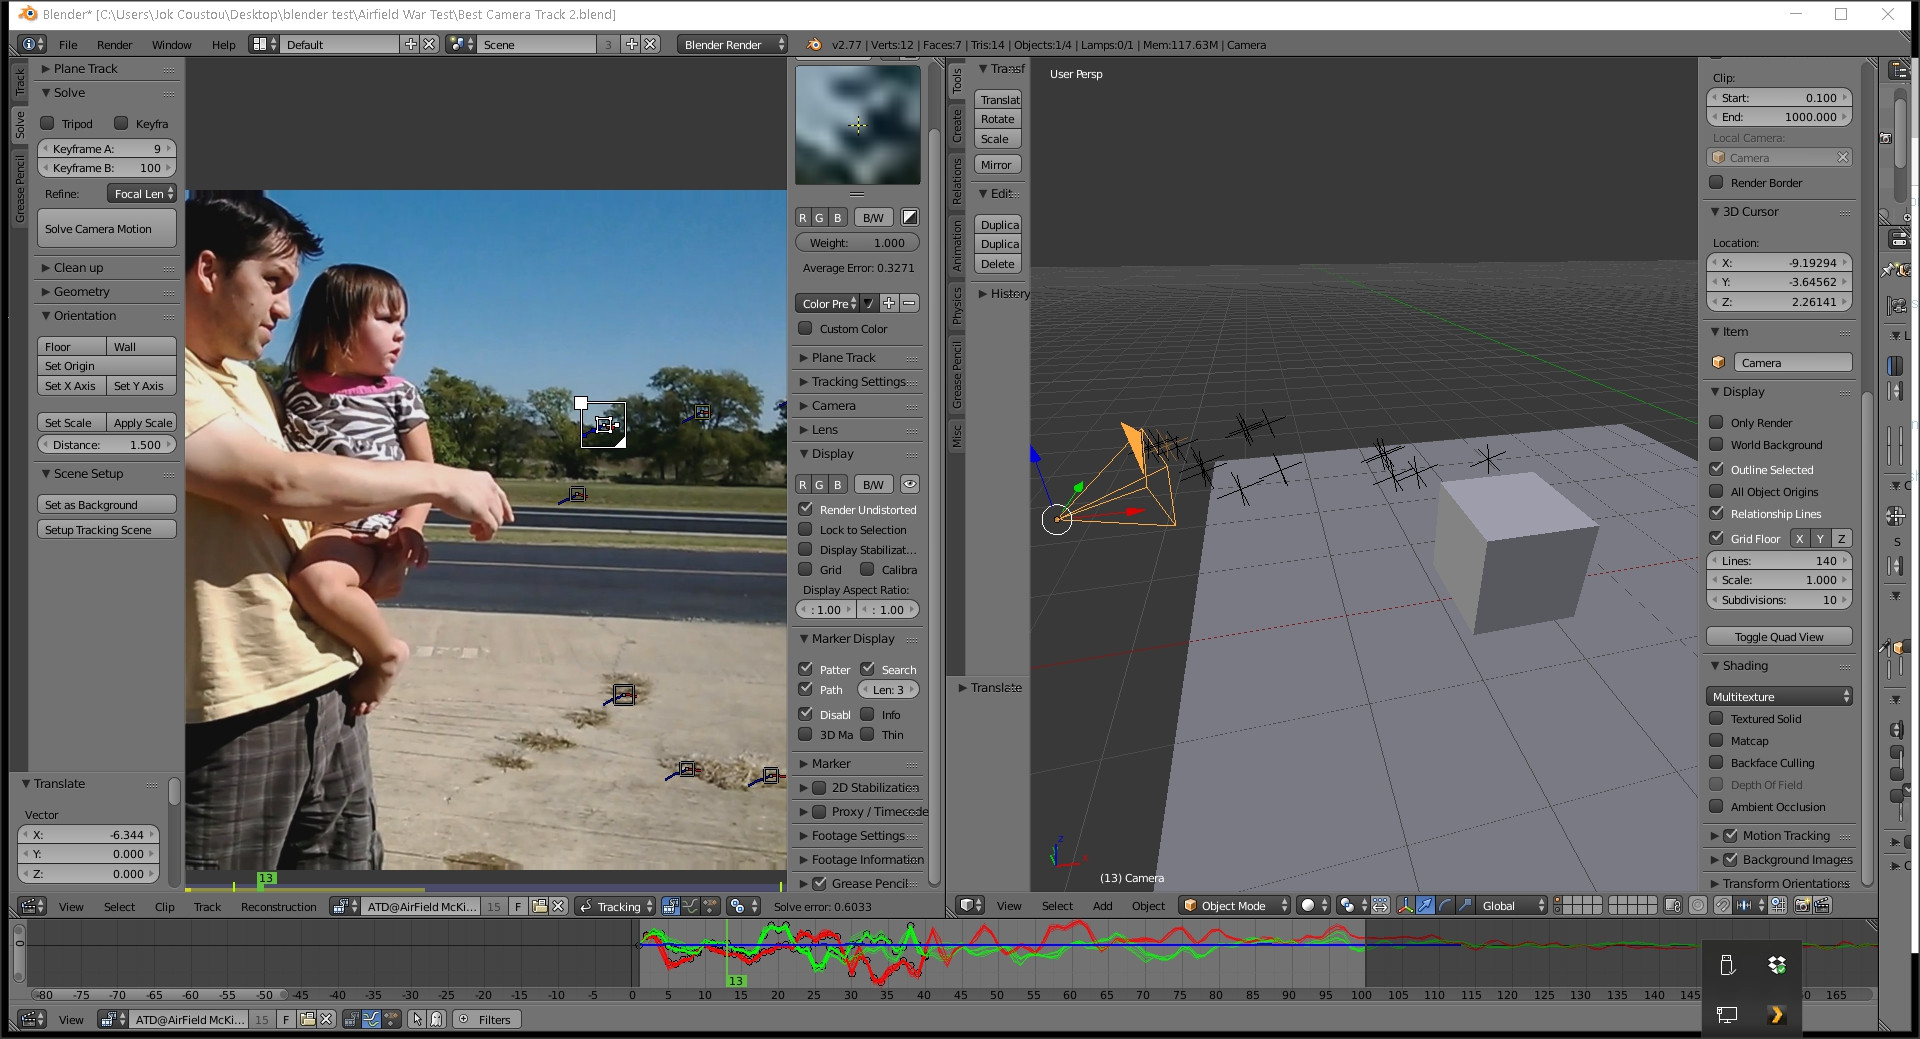Select rotate manipulator arc icon
The height and width of the screenshot is (1039, 1920).
point(1445,905)
